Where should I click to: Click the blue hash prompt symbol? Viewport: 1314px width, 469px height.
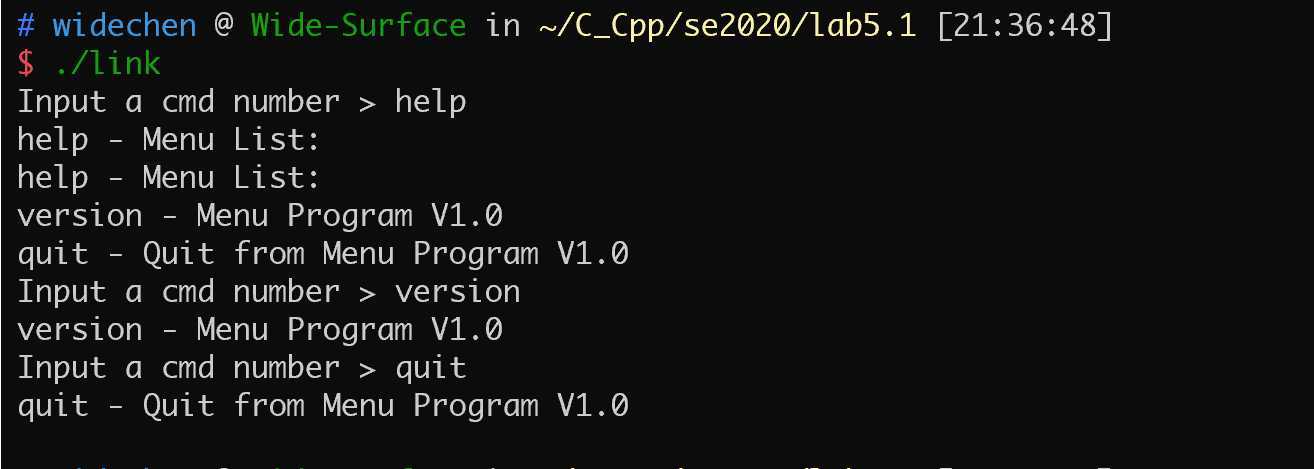click(26, 25)
